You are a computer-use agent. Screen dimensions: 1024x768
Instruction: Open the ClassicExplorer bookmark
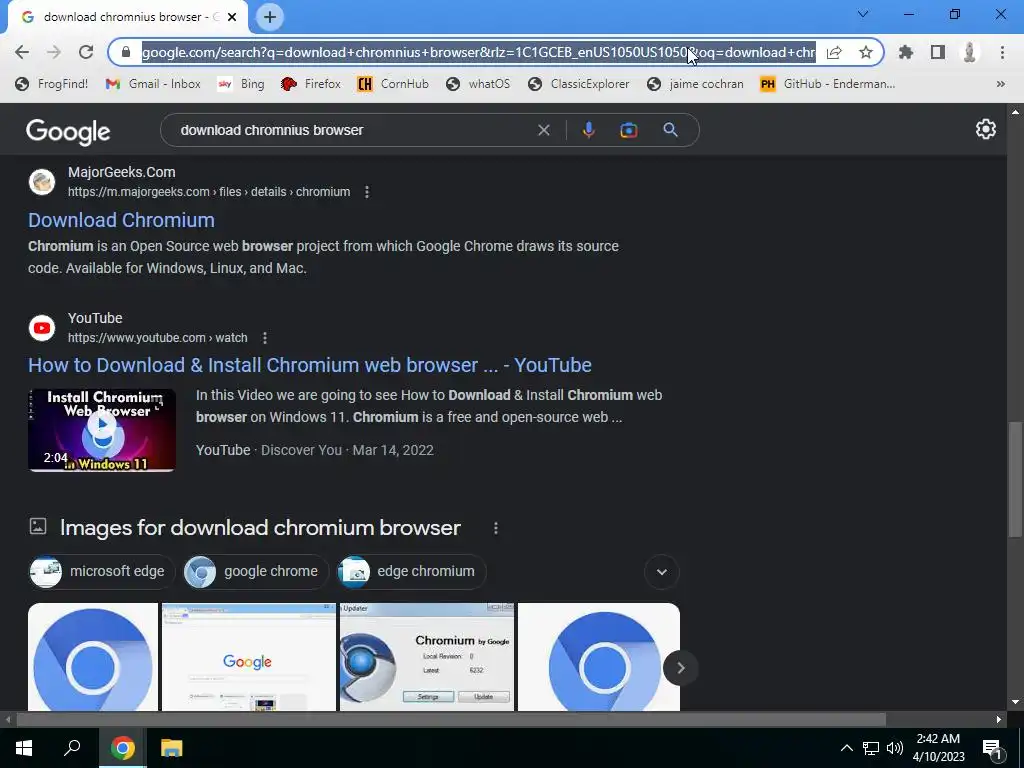(579, 84)
